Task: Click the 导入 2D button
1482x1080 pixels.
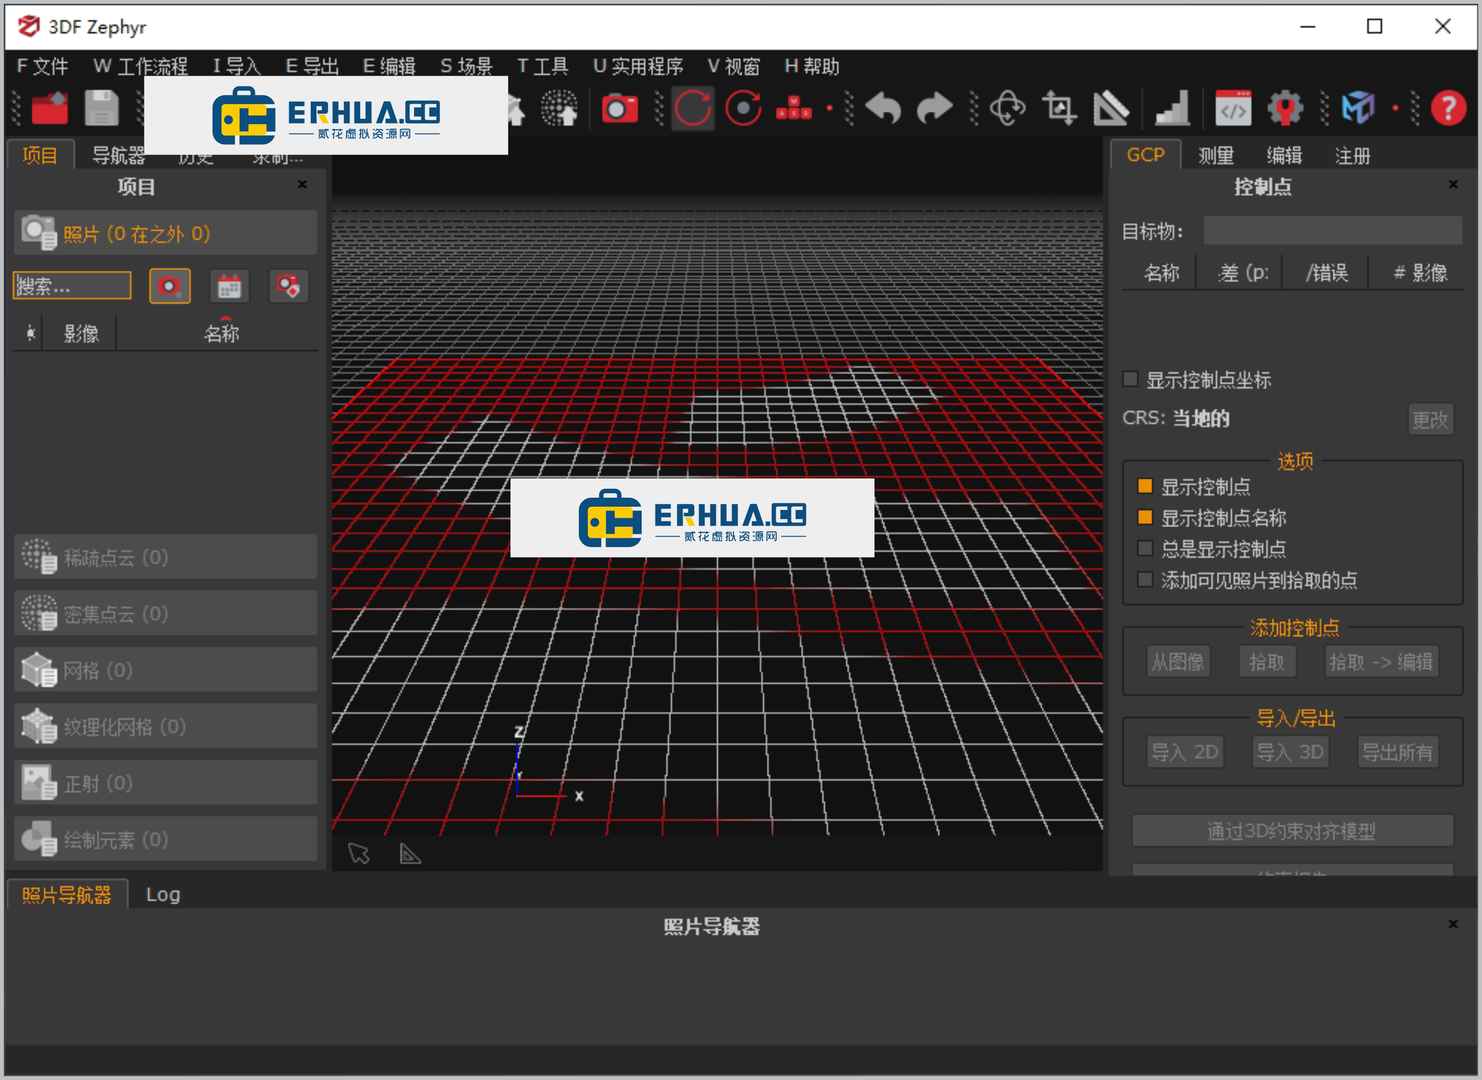Action: pyautogui.click(x=1185, y=752)
